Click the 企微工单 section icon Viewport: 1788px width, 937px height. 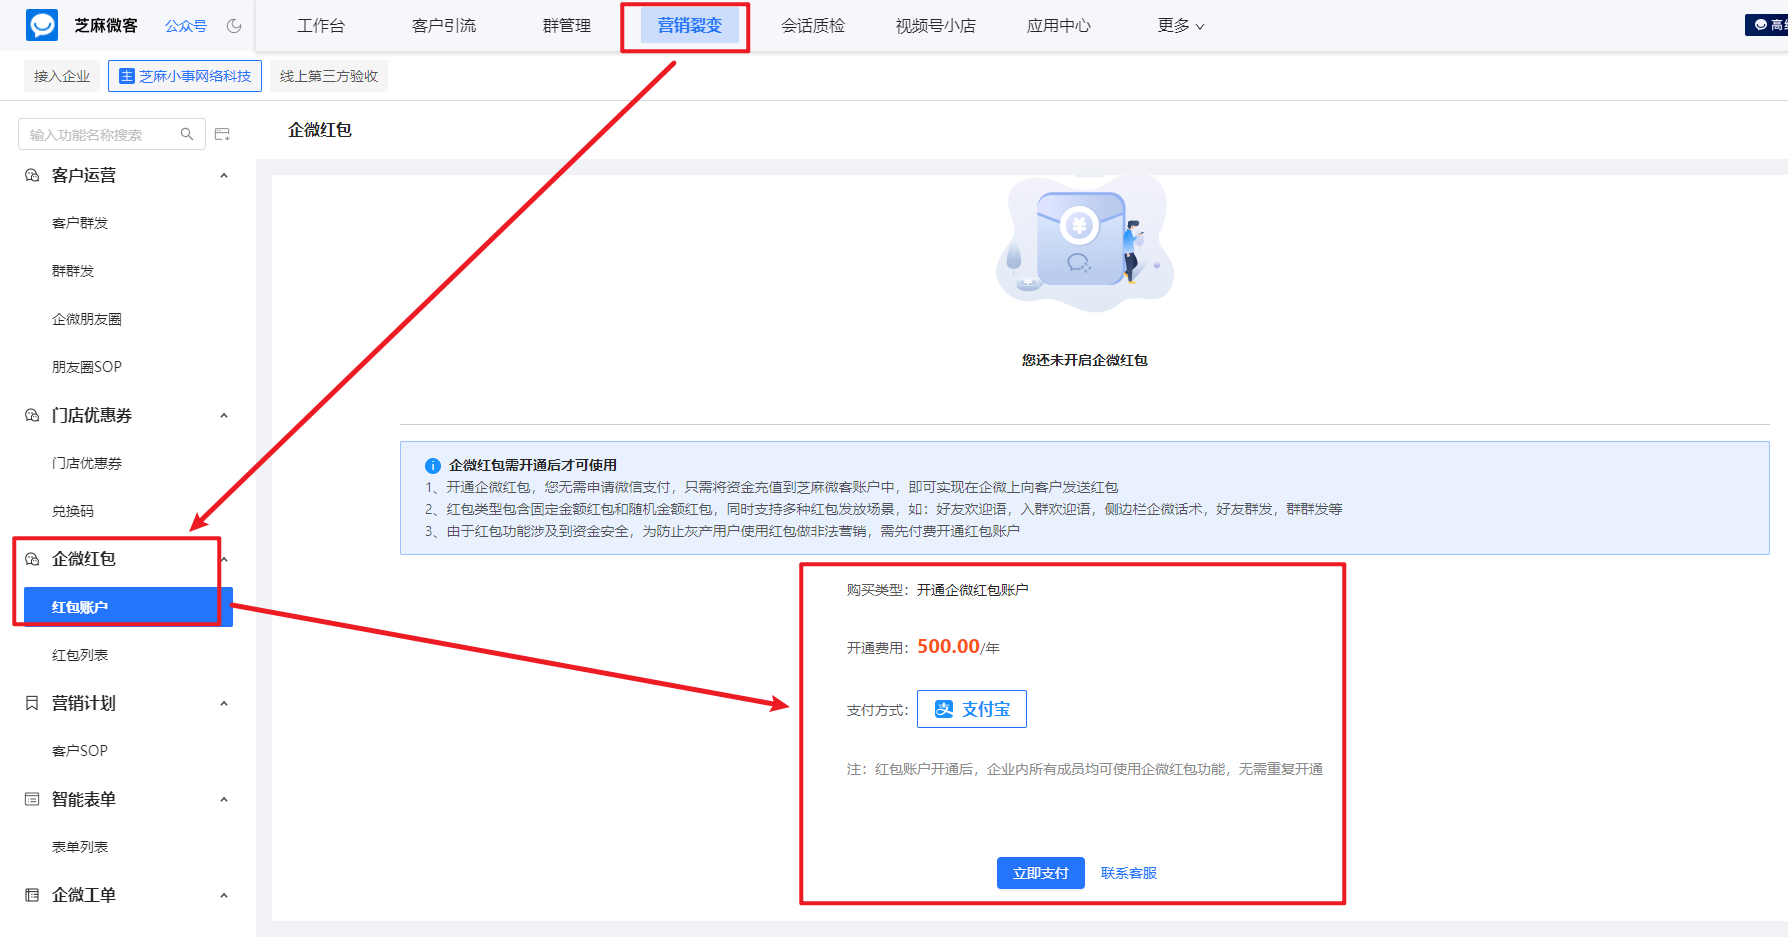click(x=32, y=895)
